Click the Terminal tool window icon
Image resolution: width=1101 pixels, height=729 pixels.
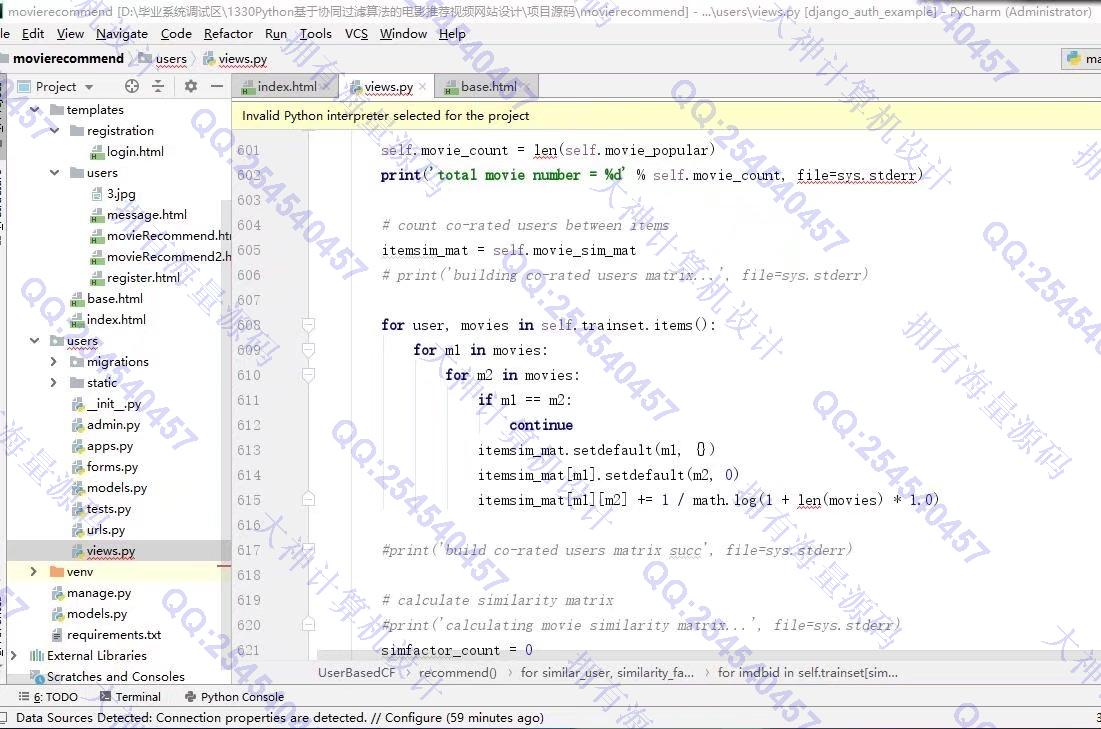(105, 697)
